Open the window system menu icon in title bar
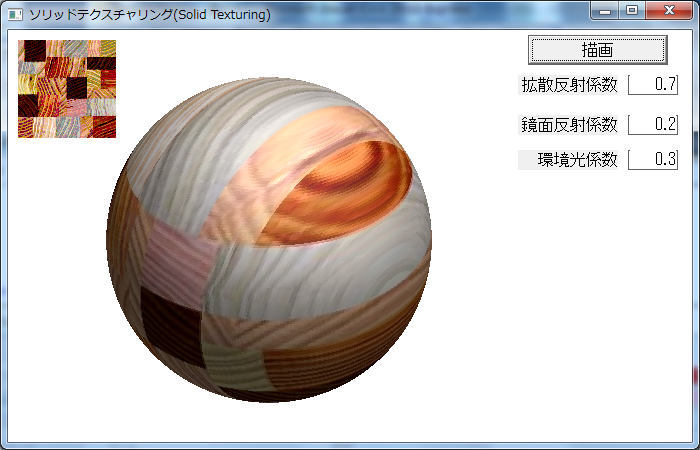Viewport: 700px width, 450px height. (x=15, y=15)
